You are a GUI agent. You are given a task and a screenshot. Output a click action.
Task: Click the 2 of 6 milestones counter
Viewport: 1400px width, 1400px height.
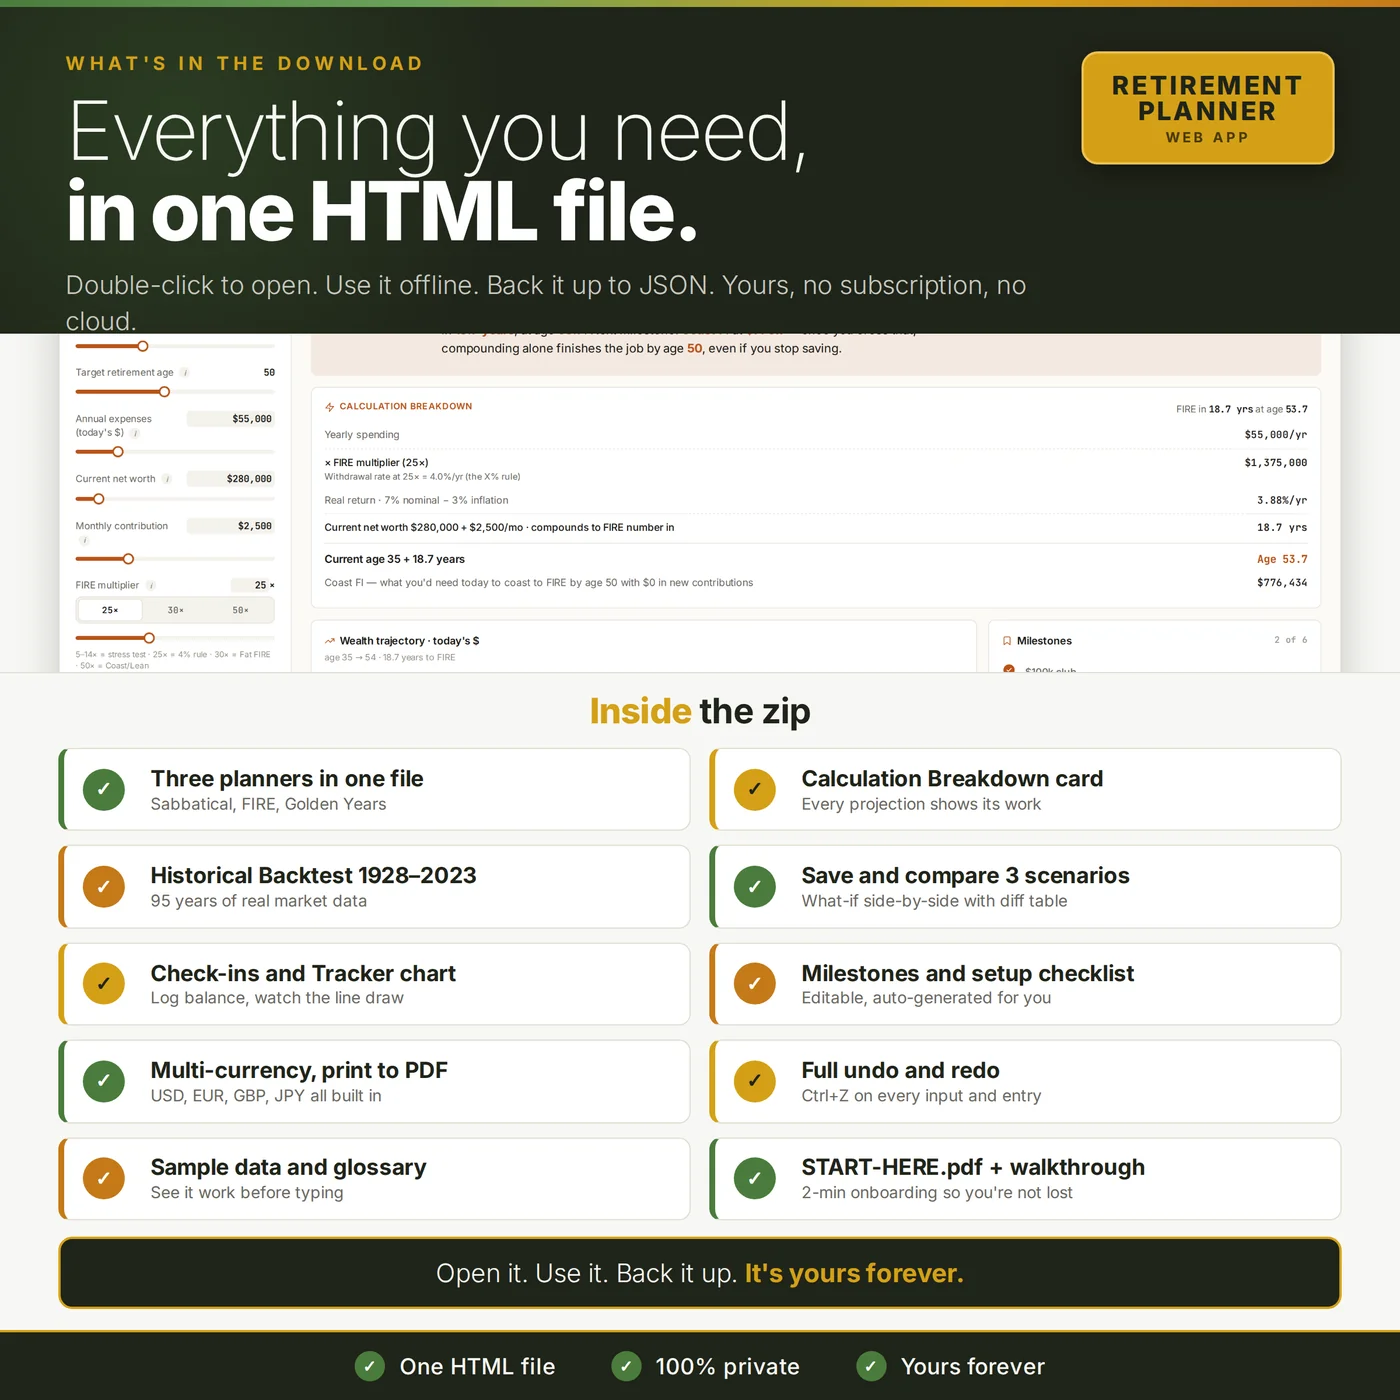coord(1290,640)
